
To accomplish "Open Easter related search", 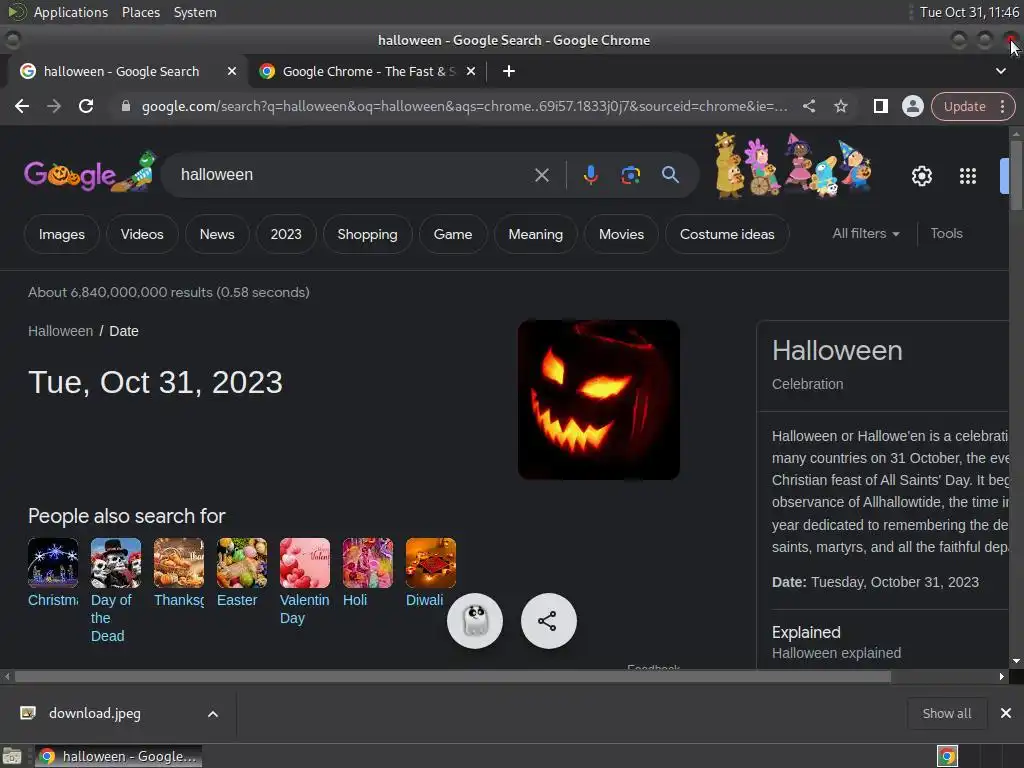I will tap(242, 573).
